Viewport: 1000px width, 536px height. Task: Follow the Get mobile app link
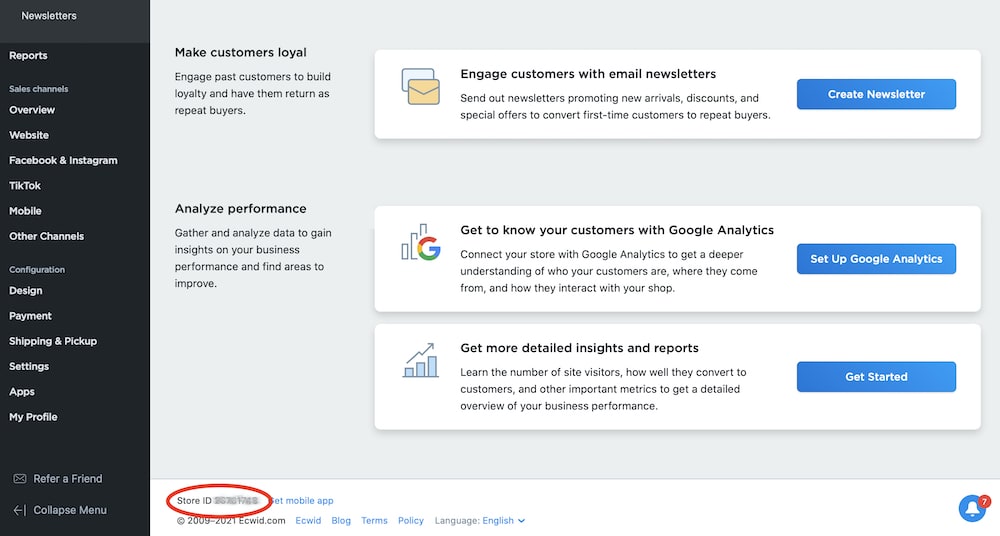click(x=302, y=500)
